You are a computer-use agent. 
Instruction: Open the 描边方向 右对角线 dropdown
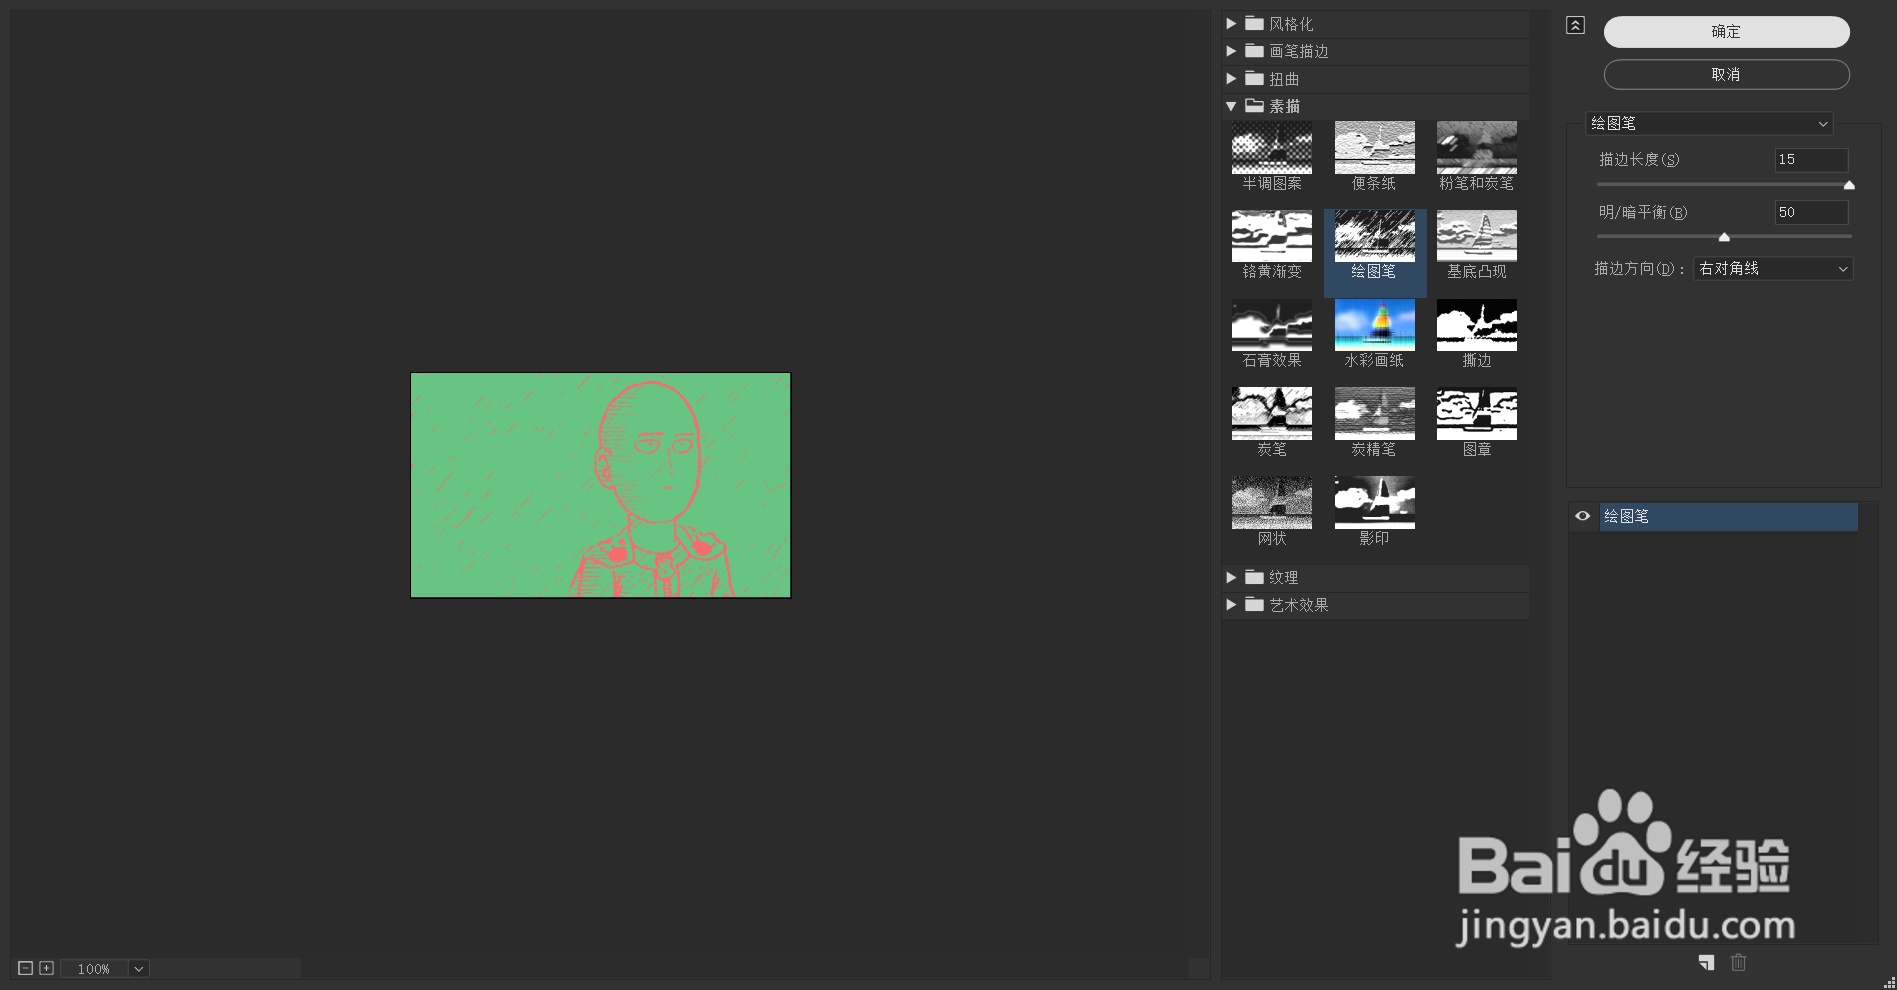coord(1772,268)
